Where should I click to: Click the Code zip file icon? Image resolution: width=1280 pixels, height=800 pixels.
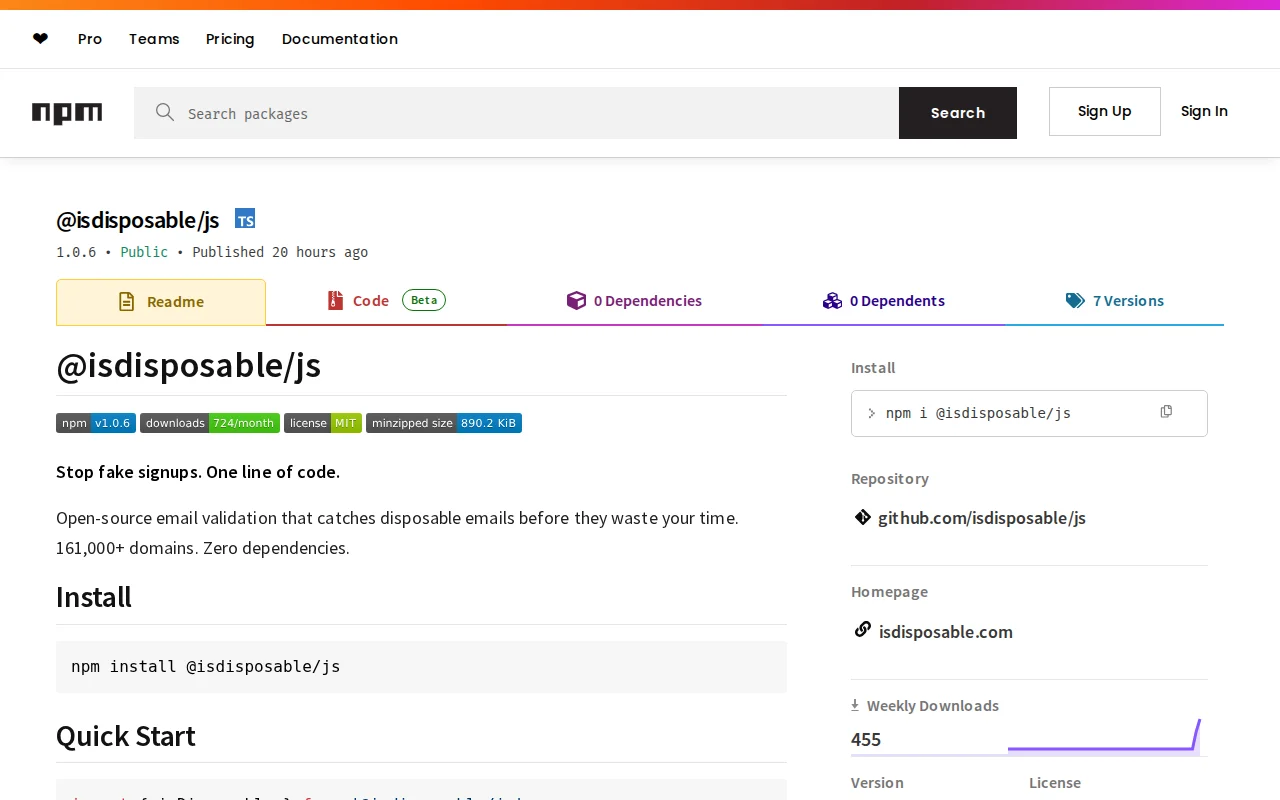coord(335,300)
